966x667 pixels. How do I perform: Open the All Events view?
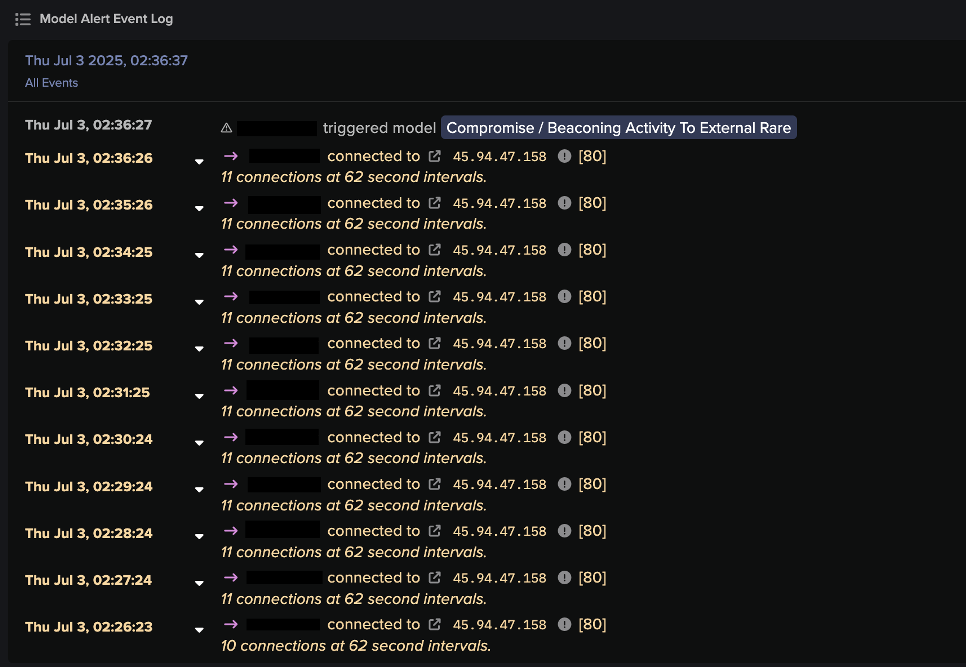[51, 83]
